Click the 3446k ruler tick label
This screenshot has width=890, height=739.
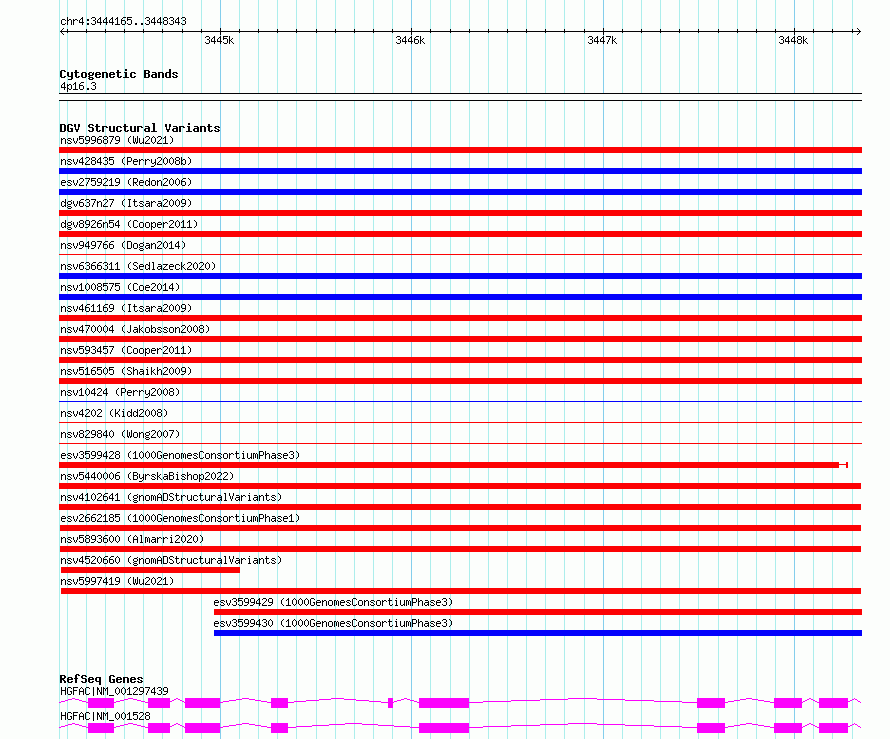point(410,40)
